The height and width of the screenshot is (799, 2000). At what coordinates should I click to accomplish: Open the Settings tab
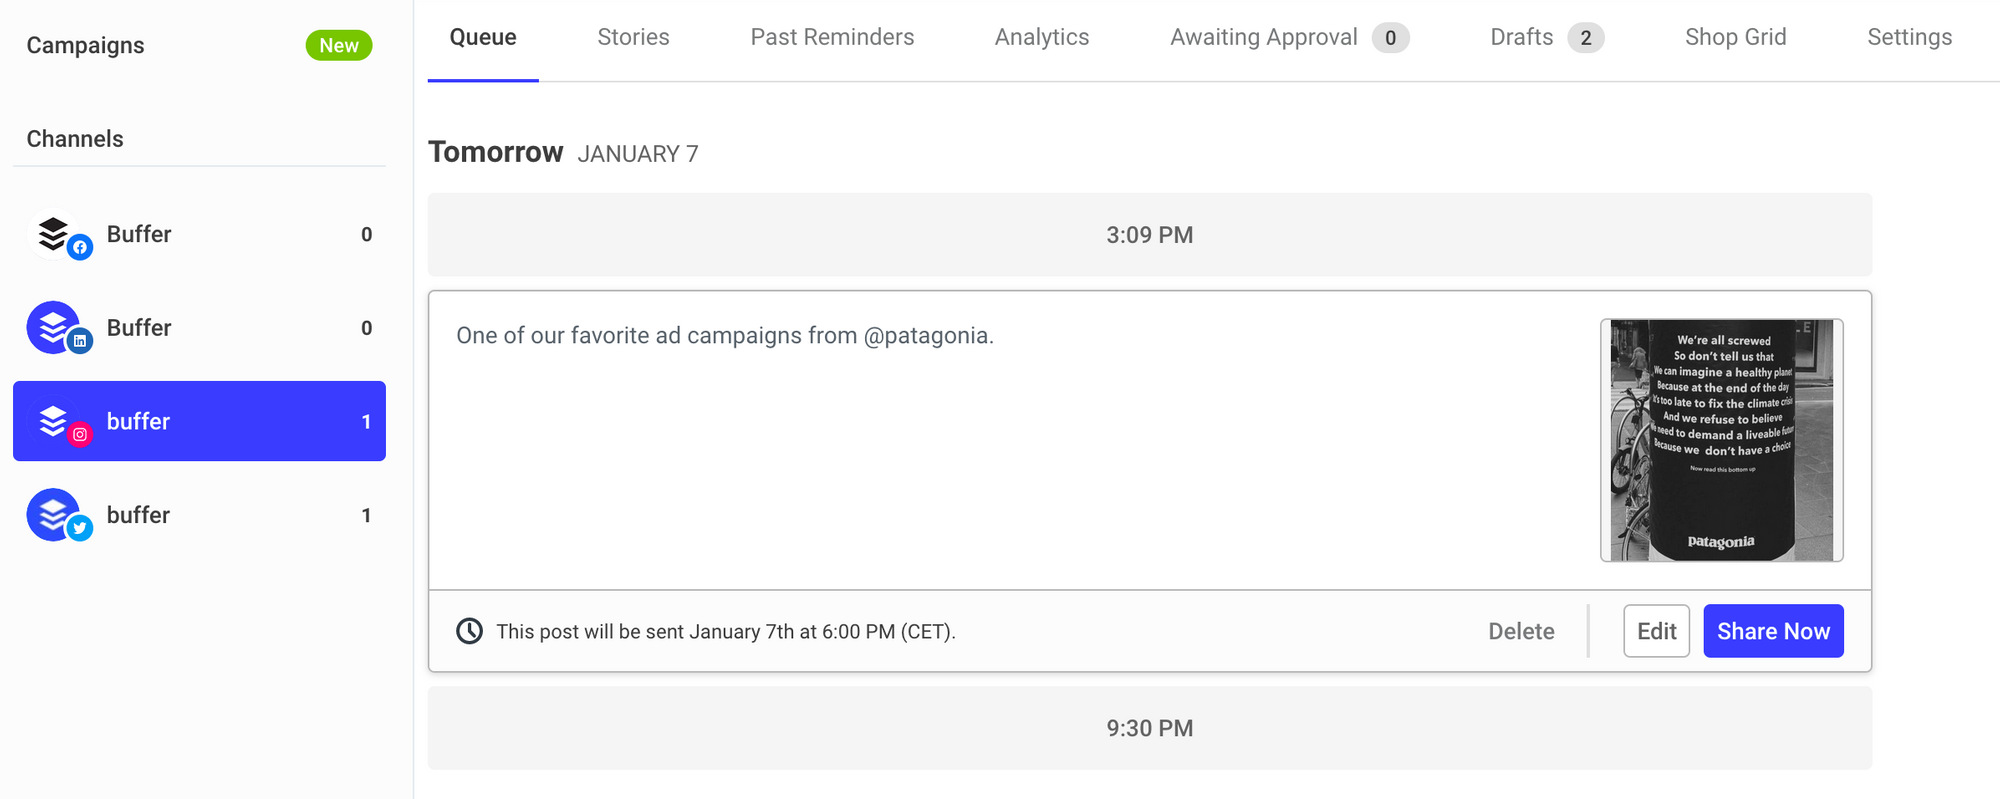click(1909, 38)
